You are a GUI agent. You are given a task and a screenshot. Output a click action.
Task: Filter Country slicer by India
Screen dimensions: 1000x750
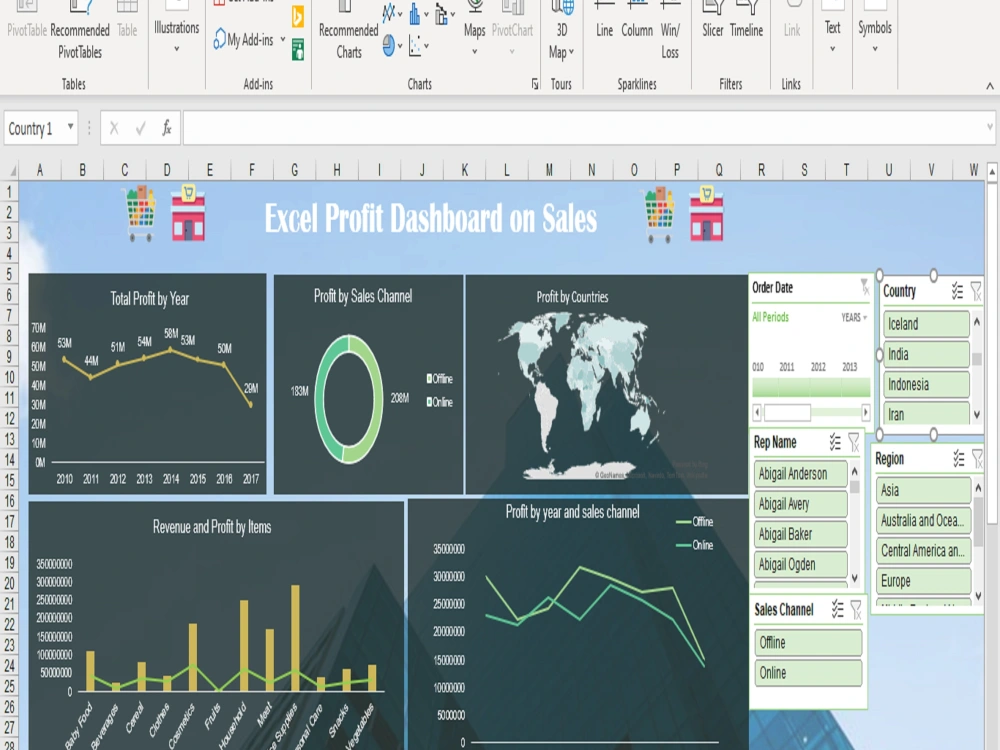coord(927,355)
